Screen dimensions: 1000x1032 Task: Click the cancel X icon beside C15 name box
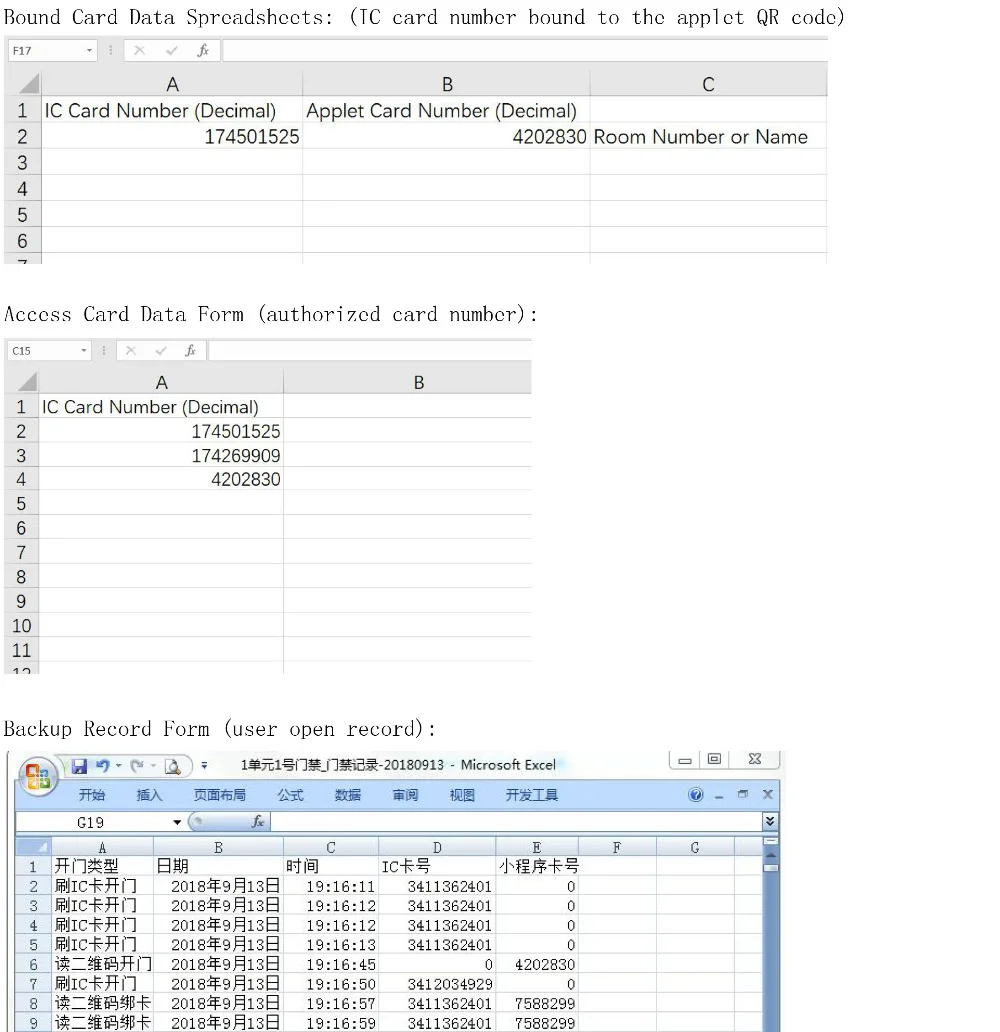131,351
